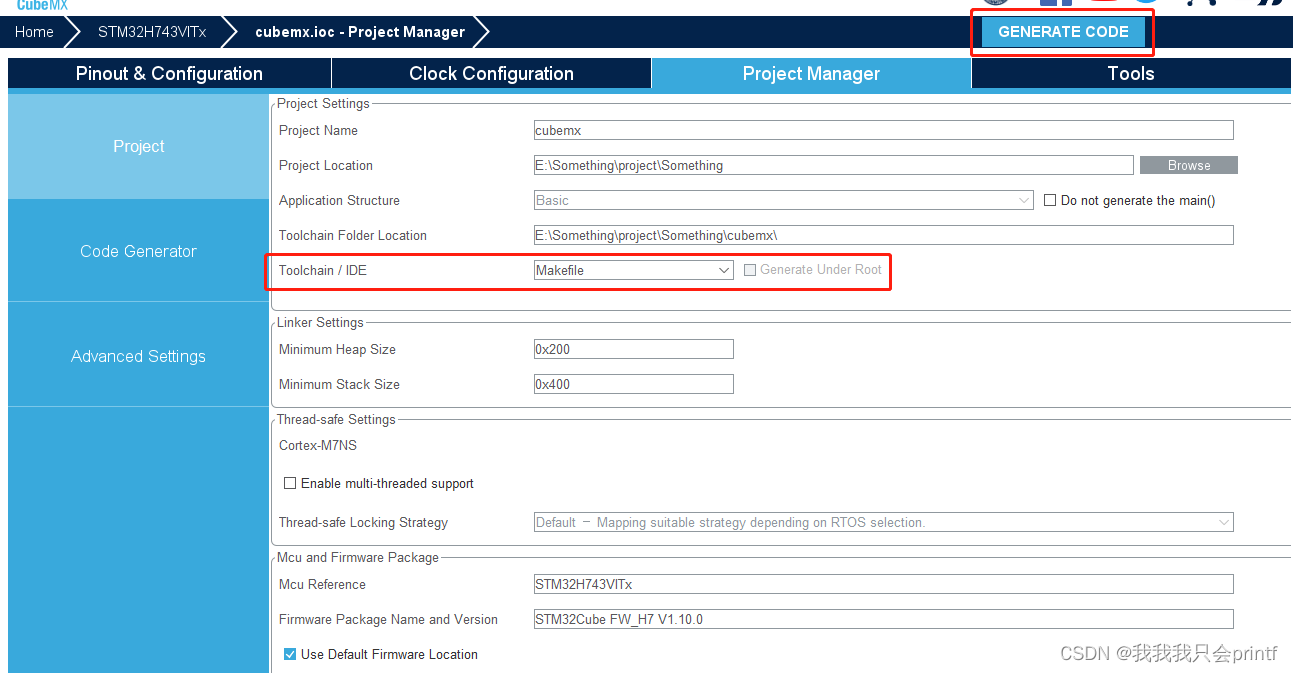
Task: Select the Project side section
Action: (138, 146)
